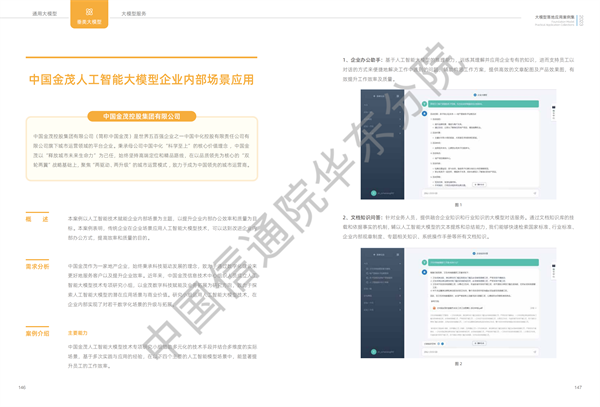
Task: Click the message input field in figure 2
Action: (x=480, y=352)
